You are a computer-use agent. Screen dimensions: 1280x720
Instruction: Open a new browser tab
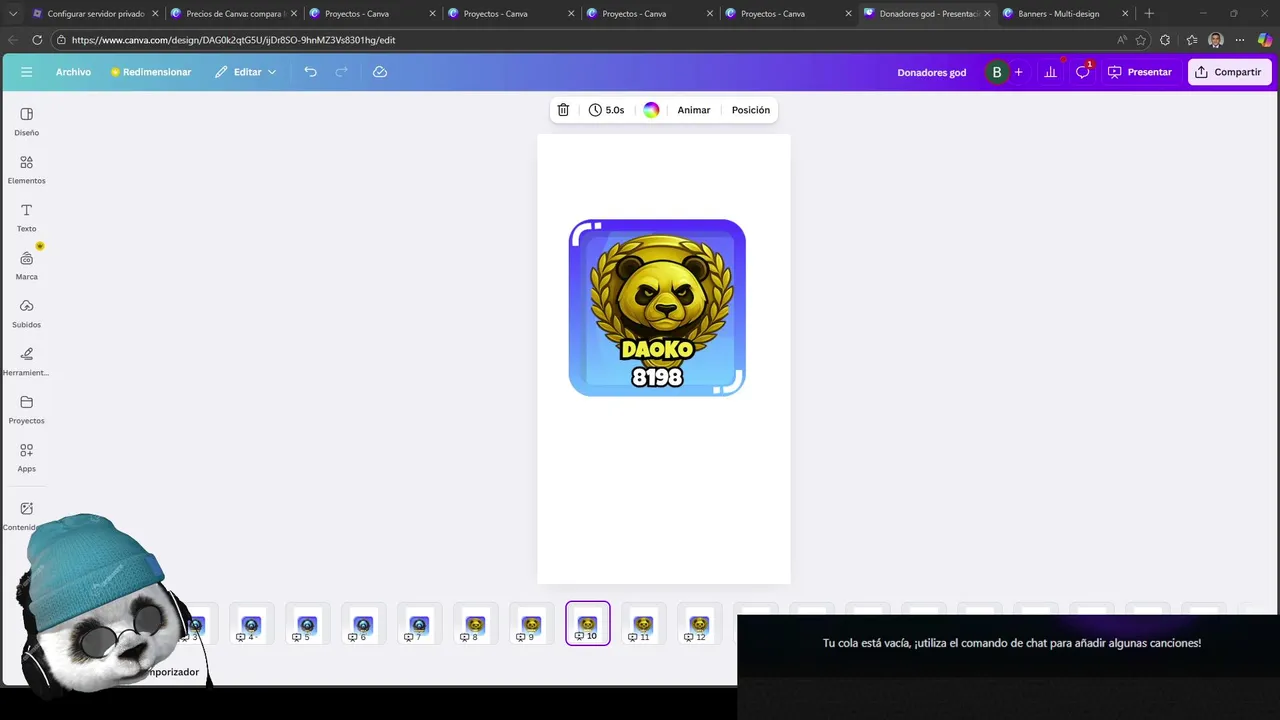tap(1149, 14)
